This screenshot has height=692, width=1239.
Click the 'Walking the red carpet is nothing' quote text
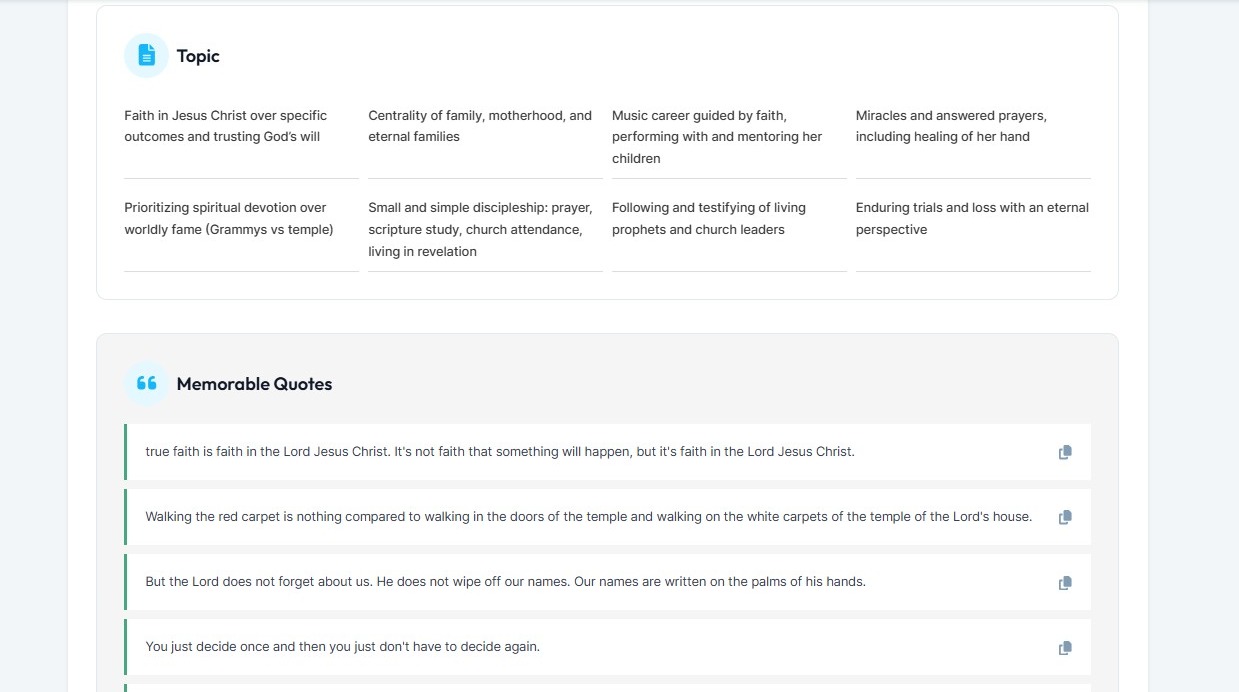coord(588,517)
